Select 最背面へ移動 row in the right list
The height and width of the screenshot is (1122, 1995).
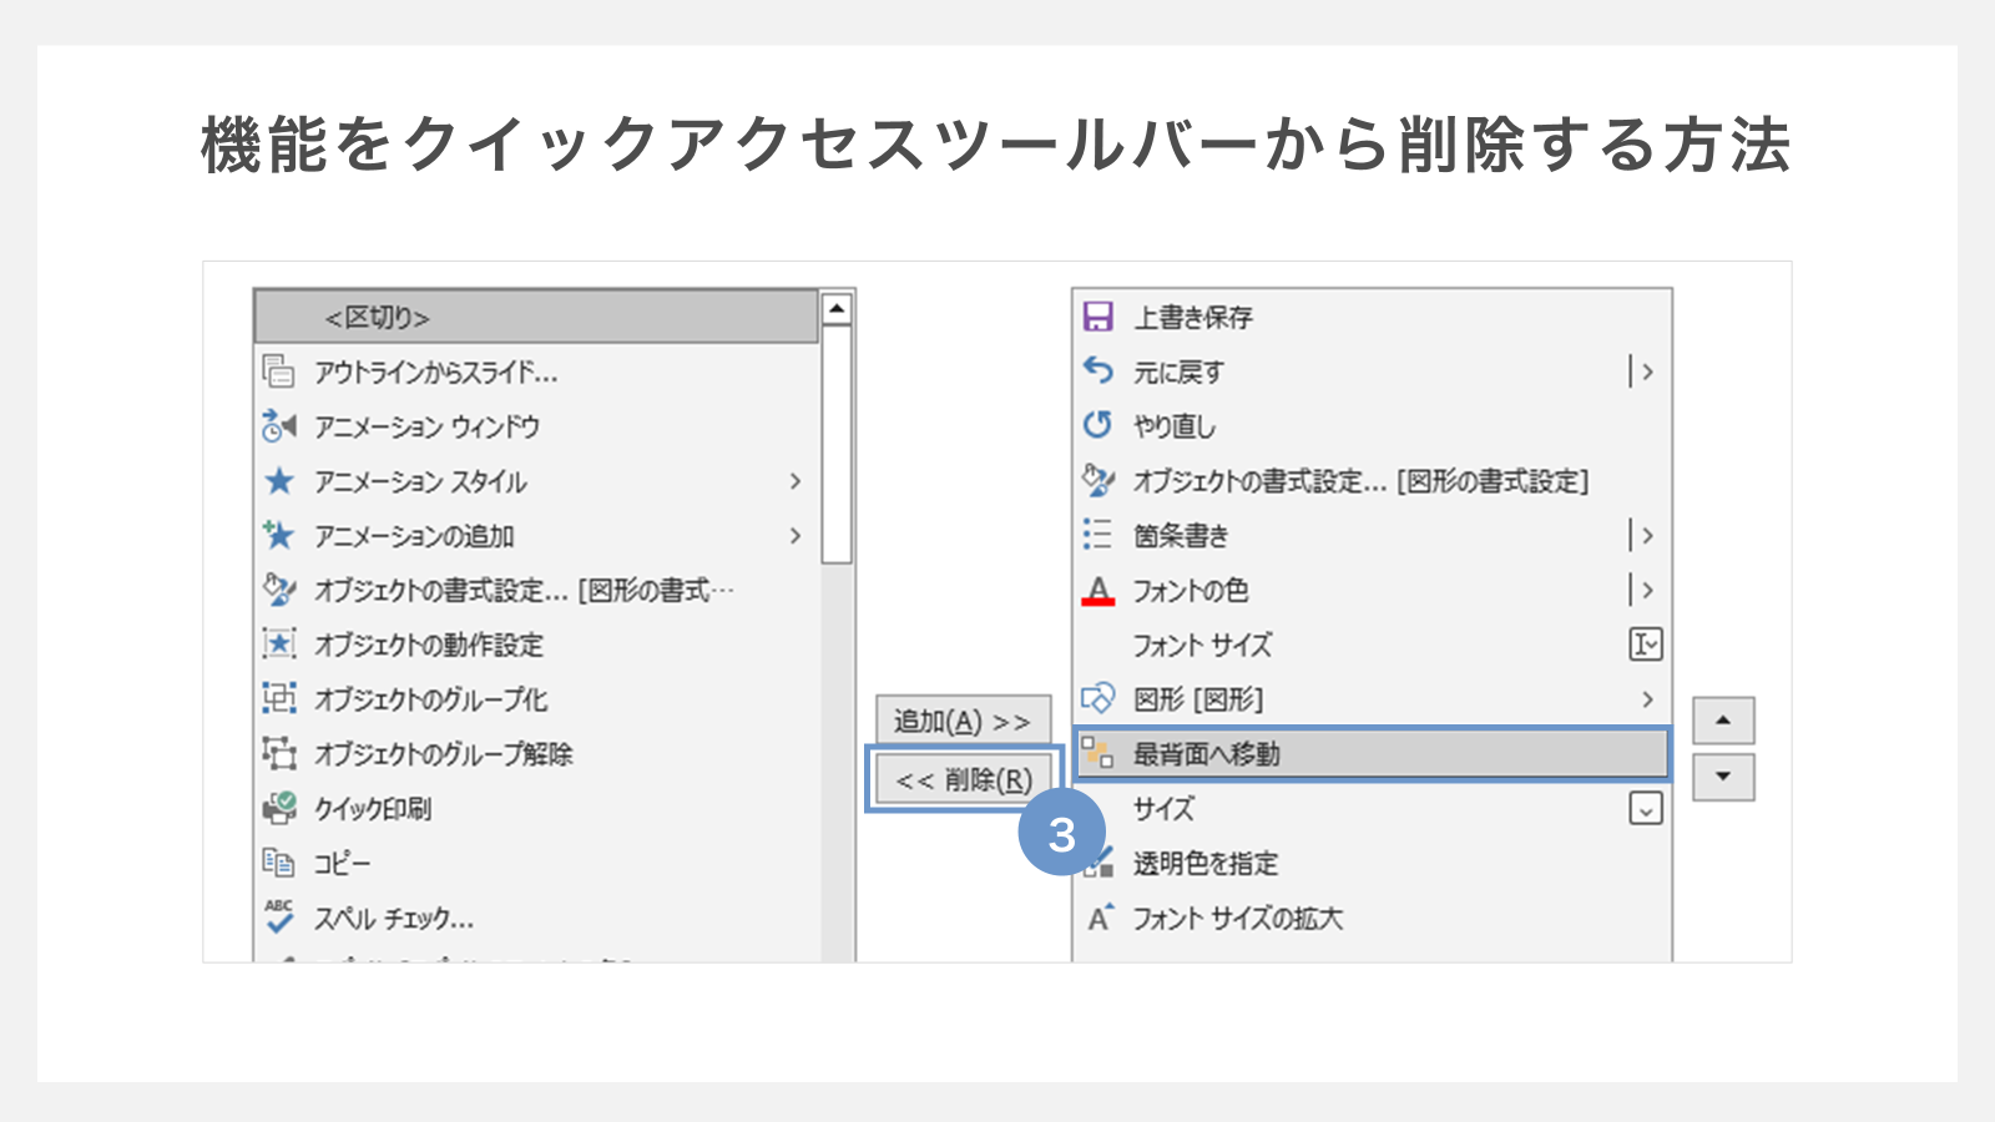click(1371, 754)
